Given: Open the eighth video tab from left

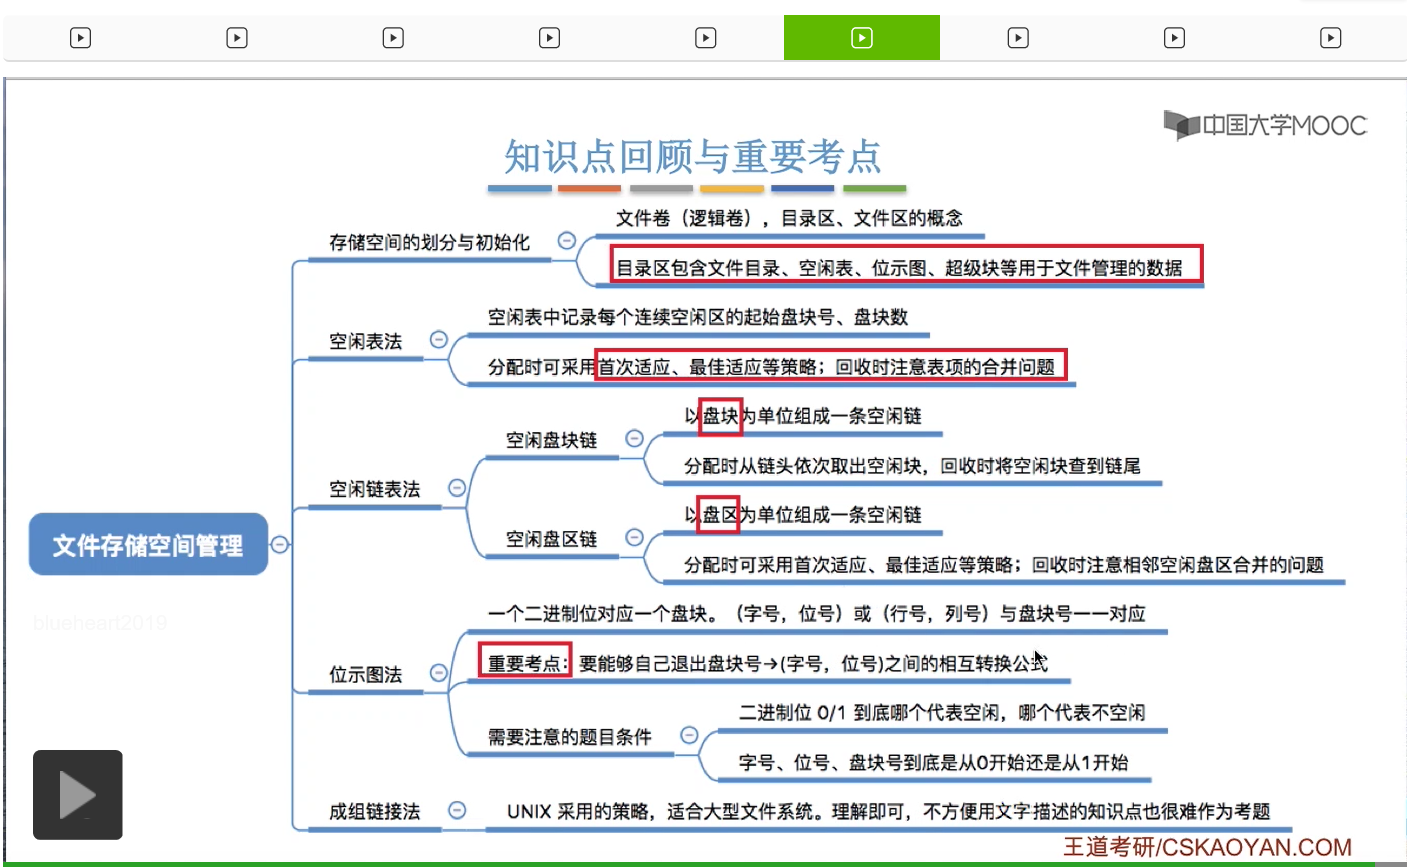Looking at the screenshot, I should (x=1174, y=38).
